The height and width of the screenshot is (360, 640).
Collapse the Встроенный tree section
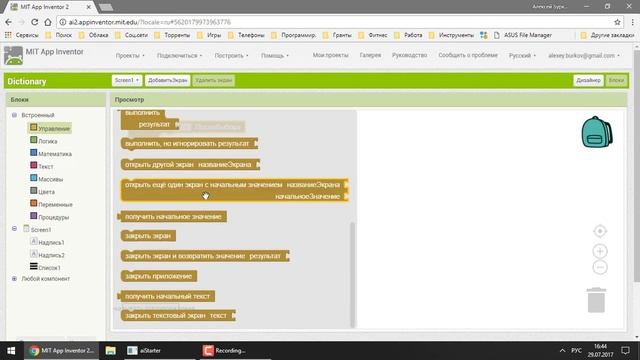[14, 115]
